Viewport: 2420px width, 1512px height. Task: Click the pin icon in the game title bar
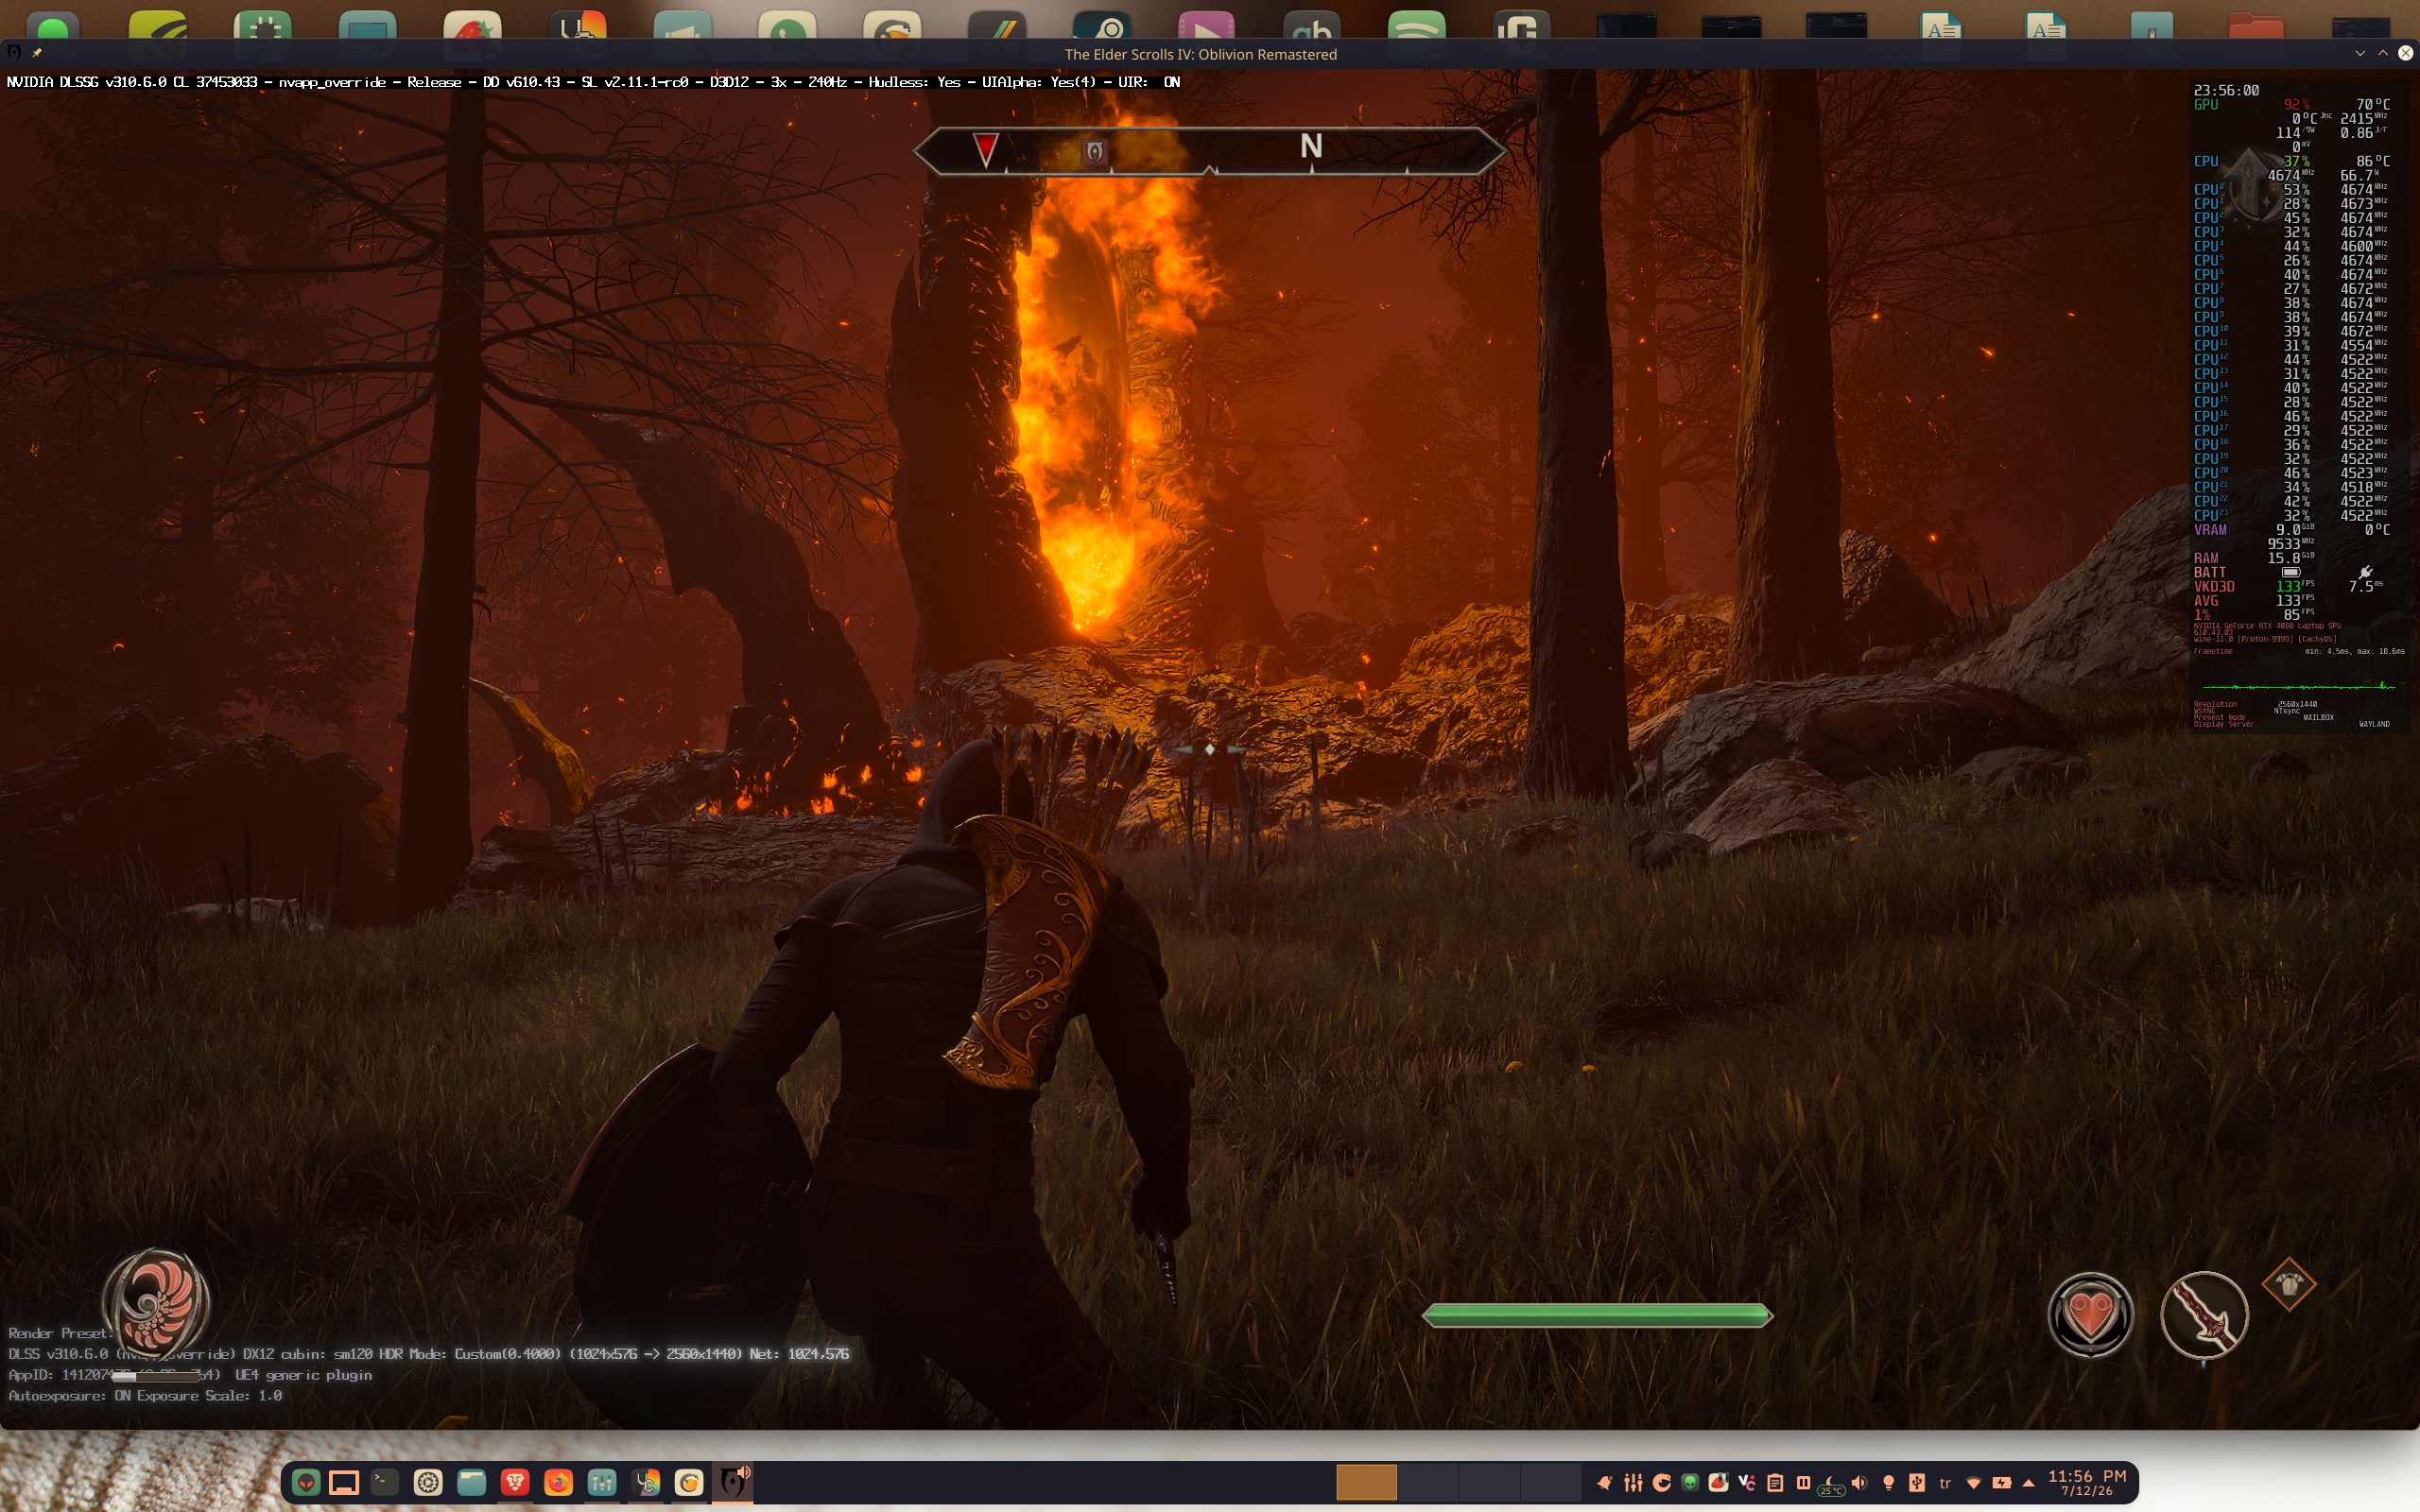click(x=37, y=53)
